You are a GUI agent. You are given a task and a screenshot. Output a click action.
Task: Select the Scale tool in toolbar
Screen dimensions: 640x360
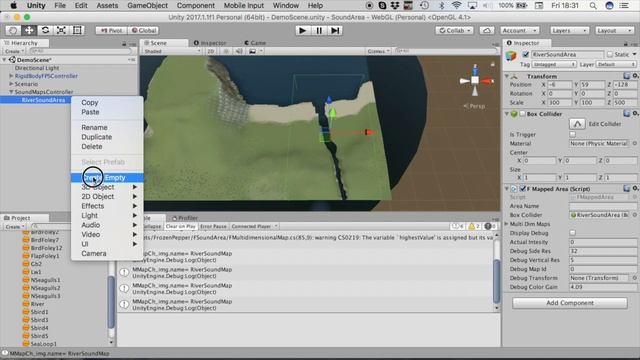click(x=61, y=30)
